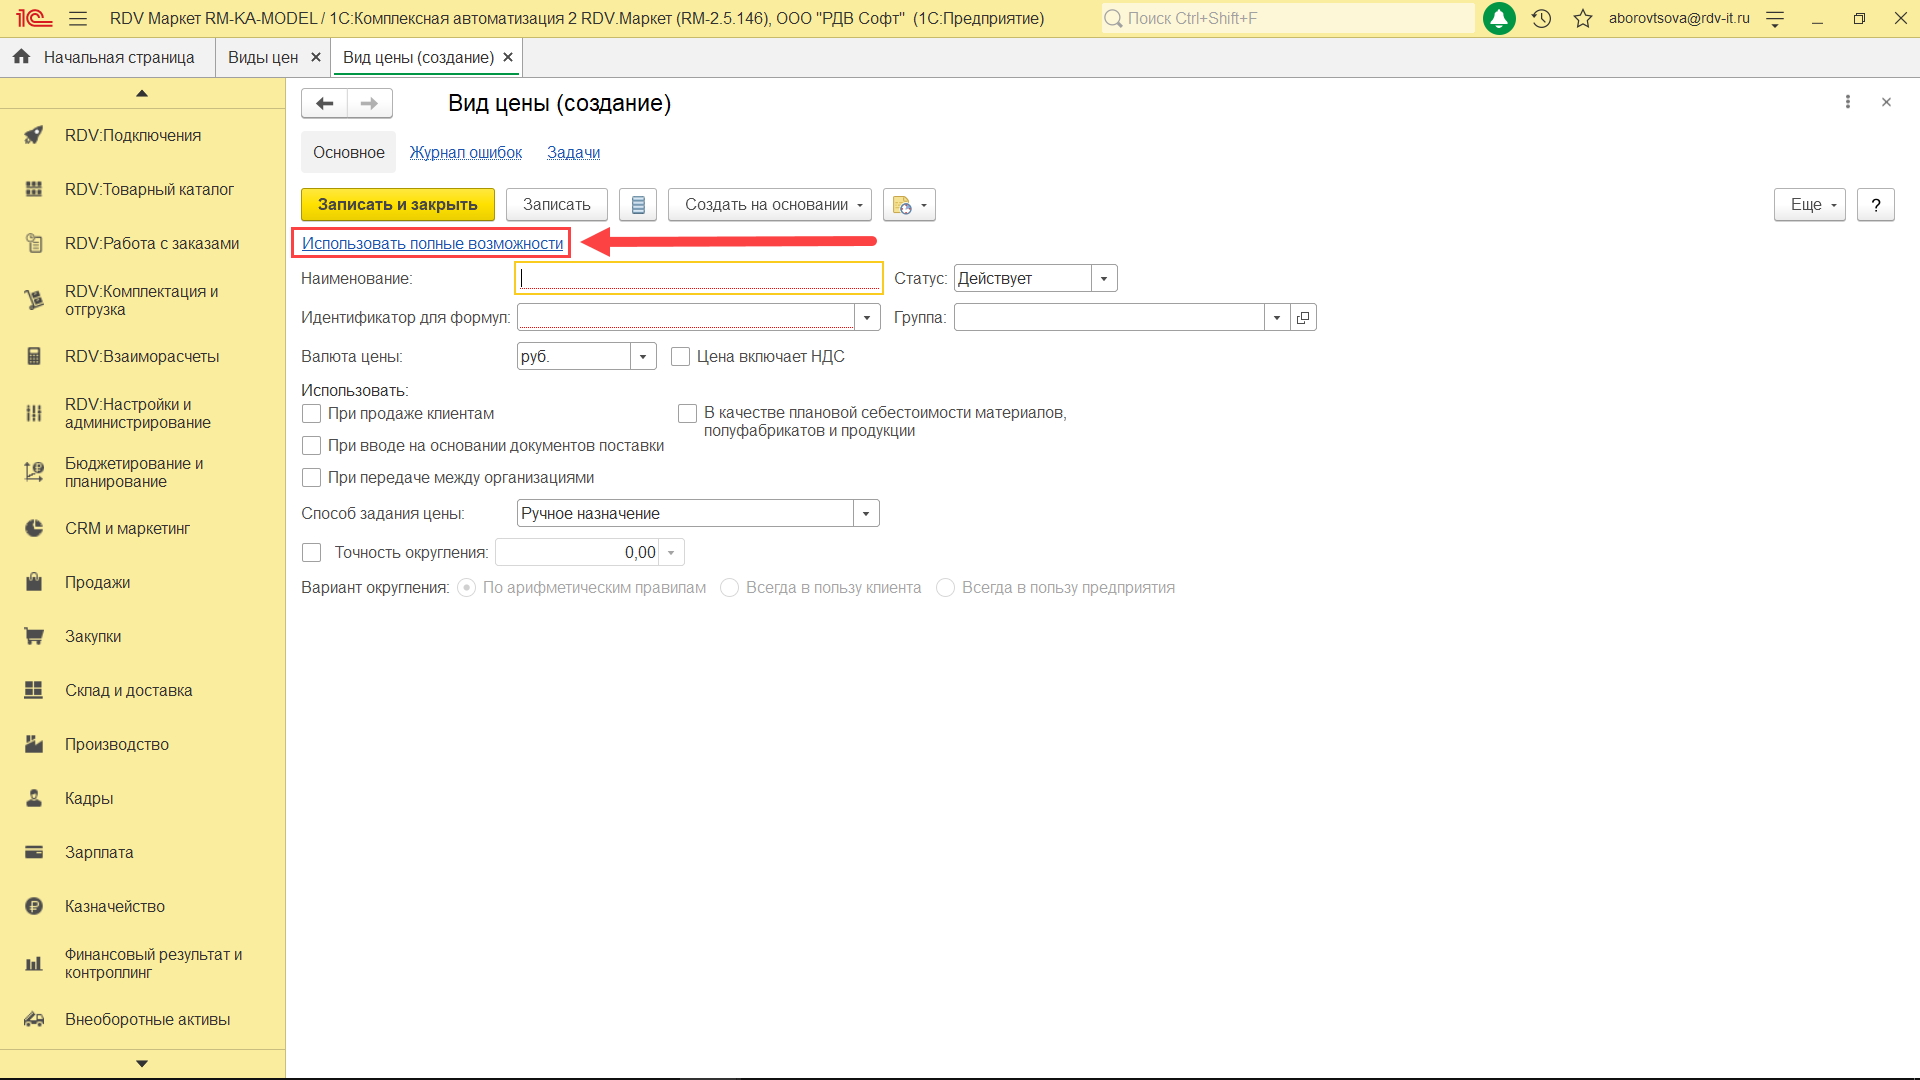
Task: Open the Журнал ошибок tab link
Action: (465, 153)
